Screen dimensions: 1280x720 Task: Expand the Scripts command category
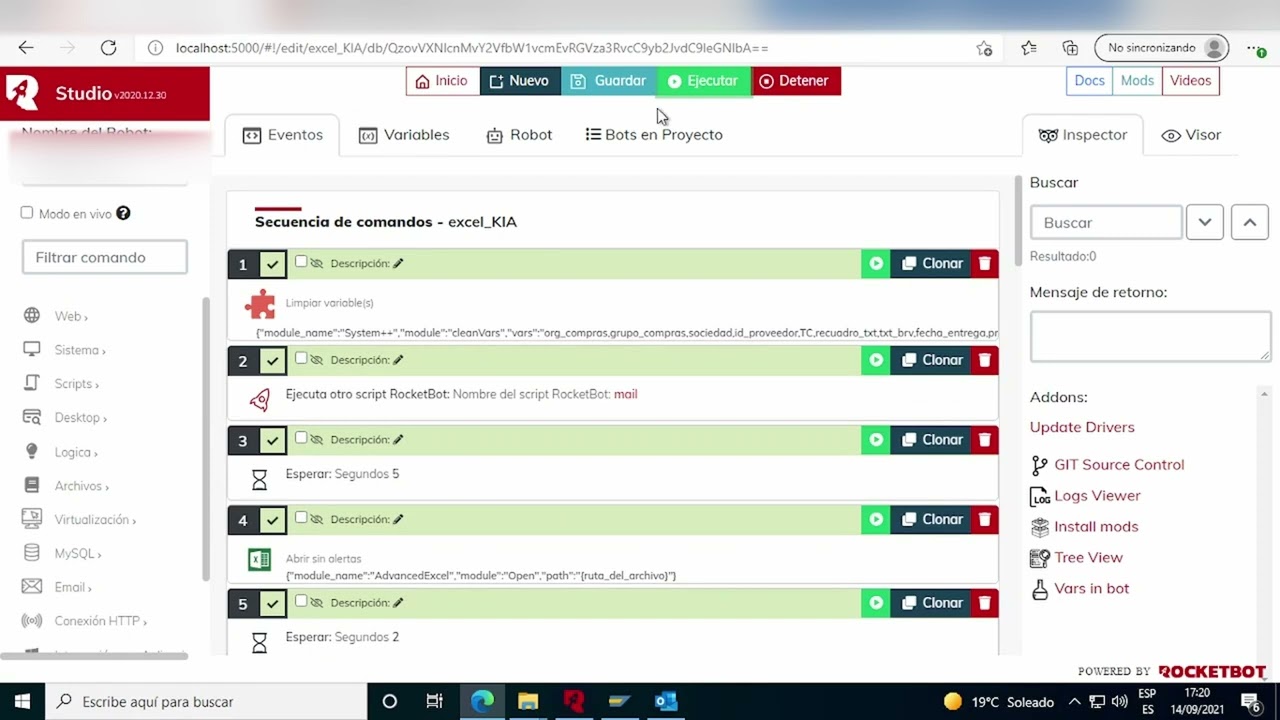click(76, 384)
